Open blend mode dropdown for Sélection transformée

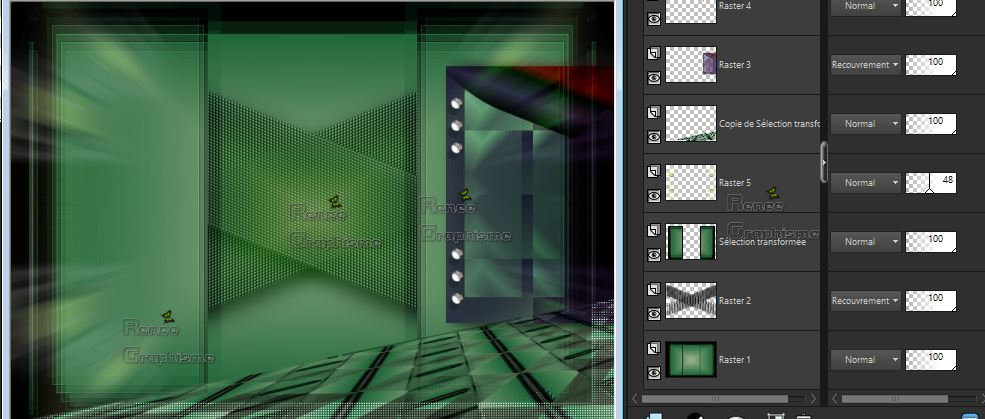click(866, 242)
